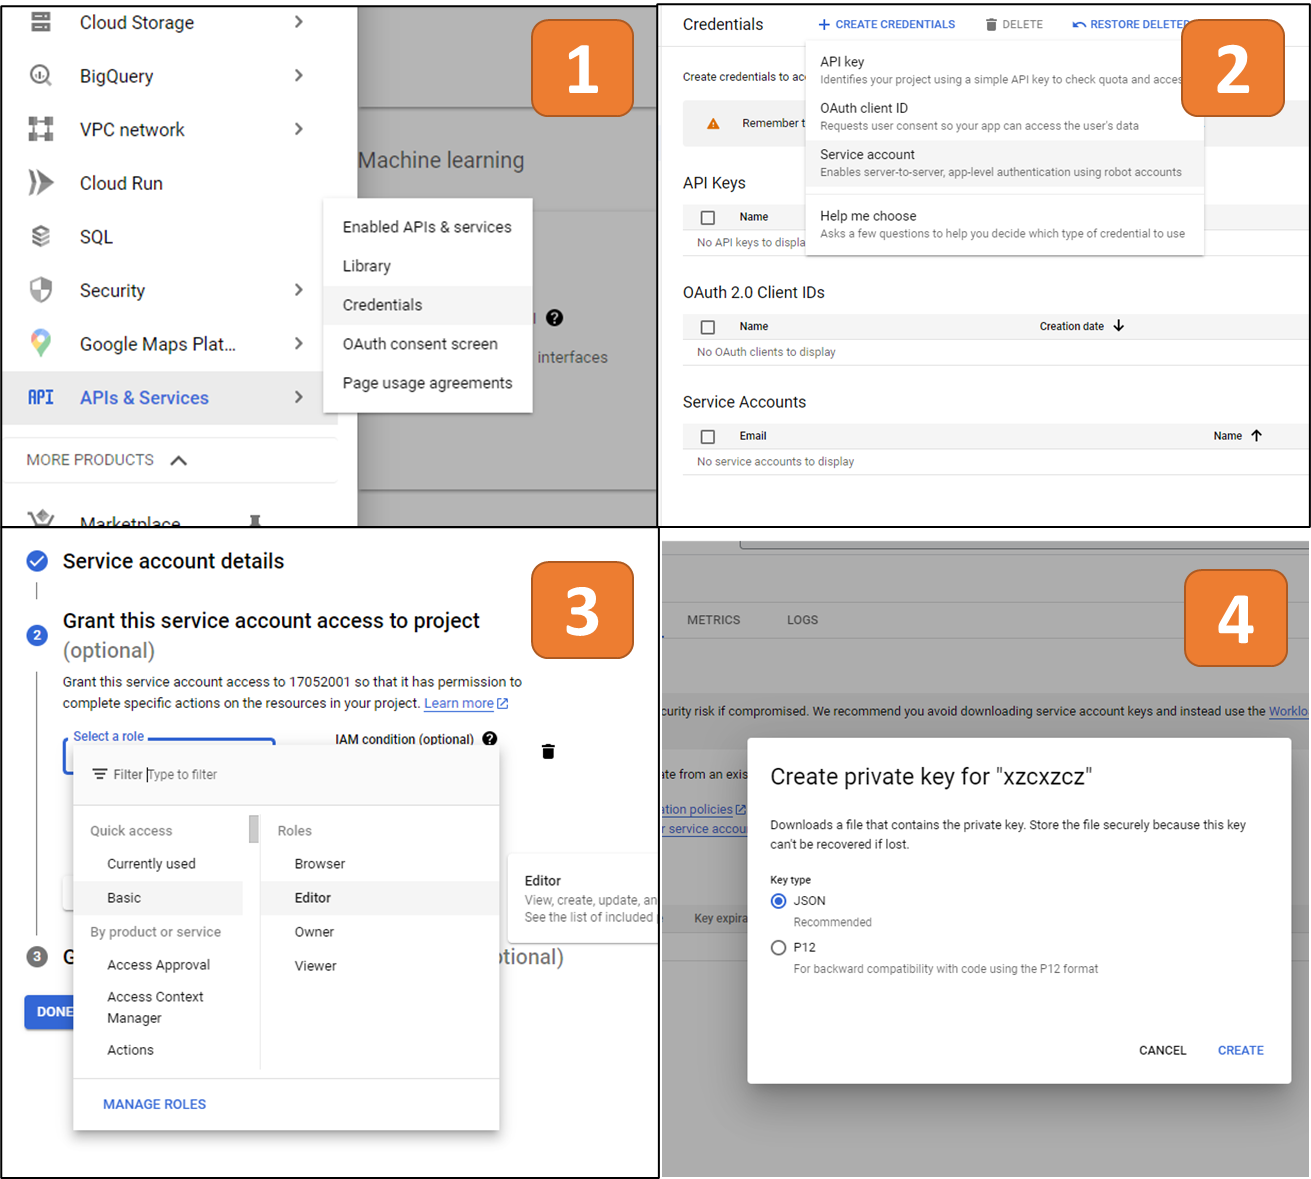Image resolution: width=1311 pixels, height=1179 pixels.
Task: Choose Credentials from the APIs submenu
Action: coord(382,305)
